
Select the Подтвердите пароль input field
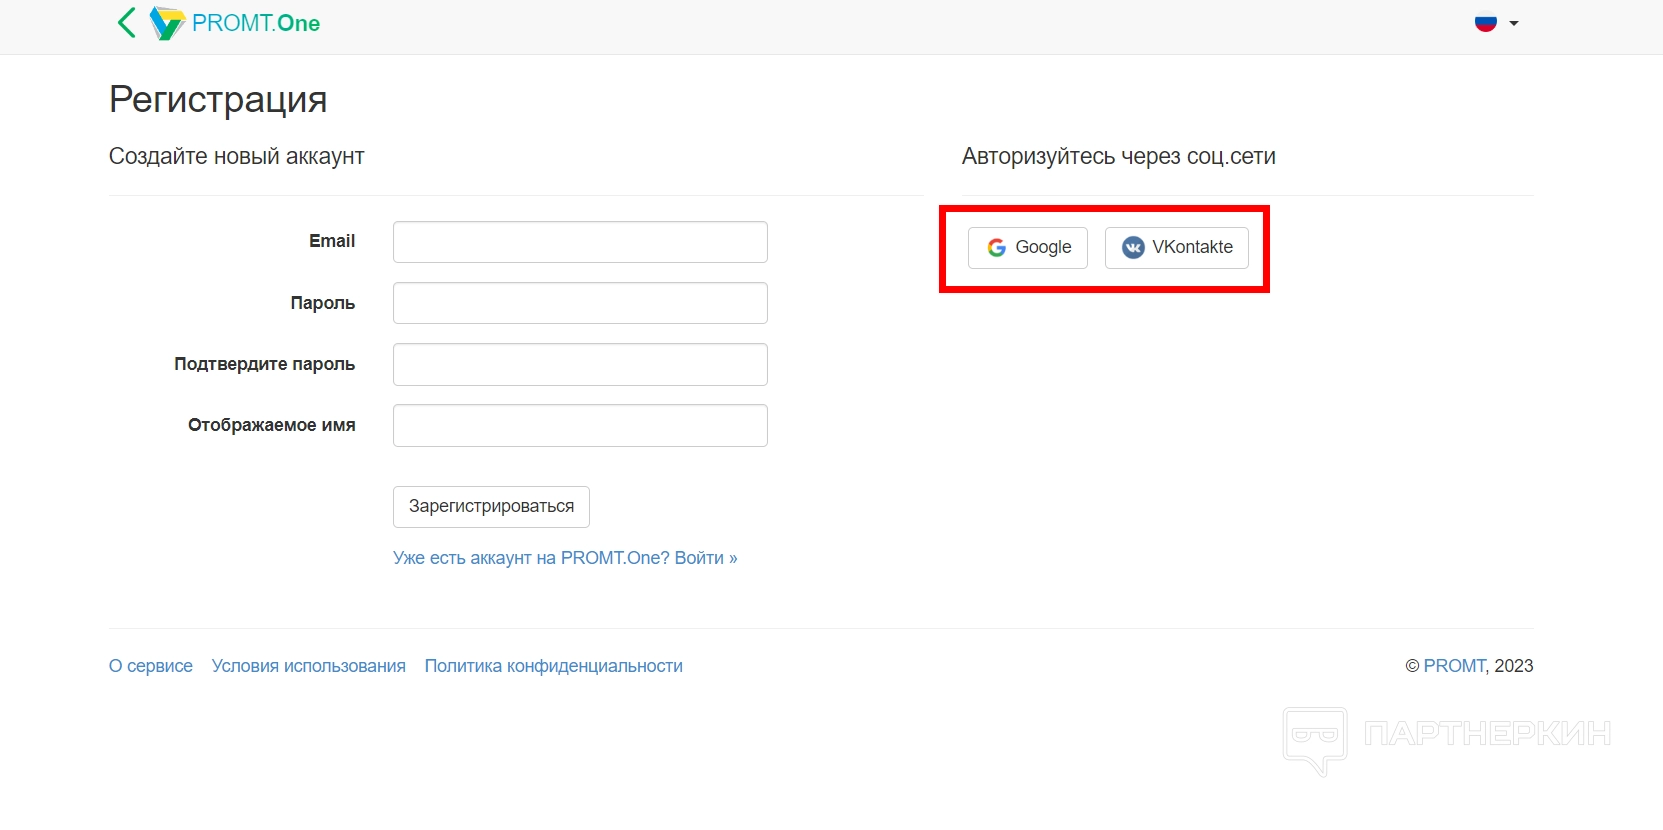point(580,364)
